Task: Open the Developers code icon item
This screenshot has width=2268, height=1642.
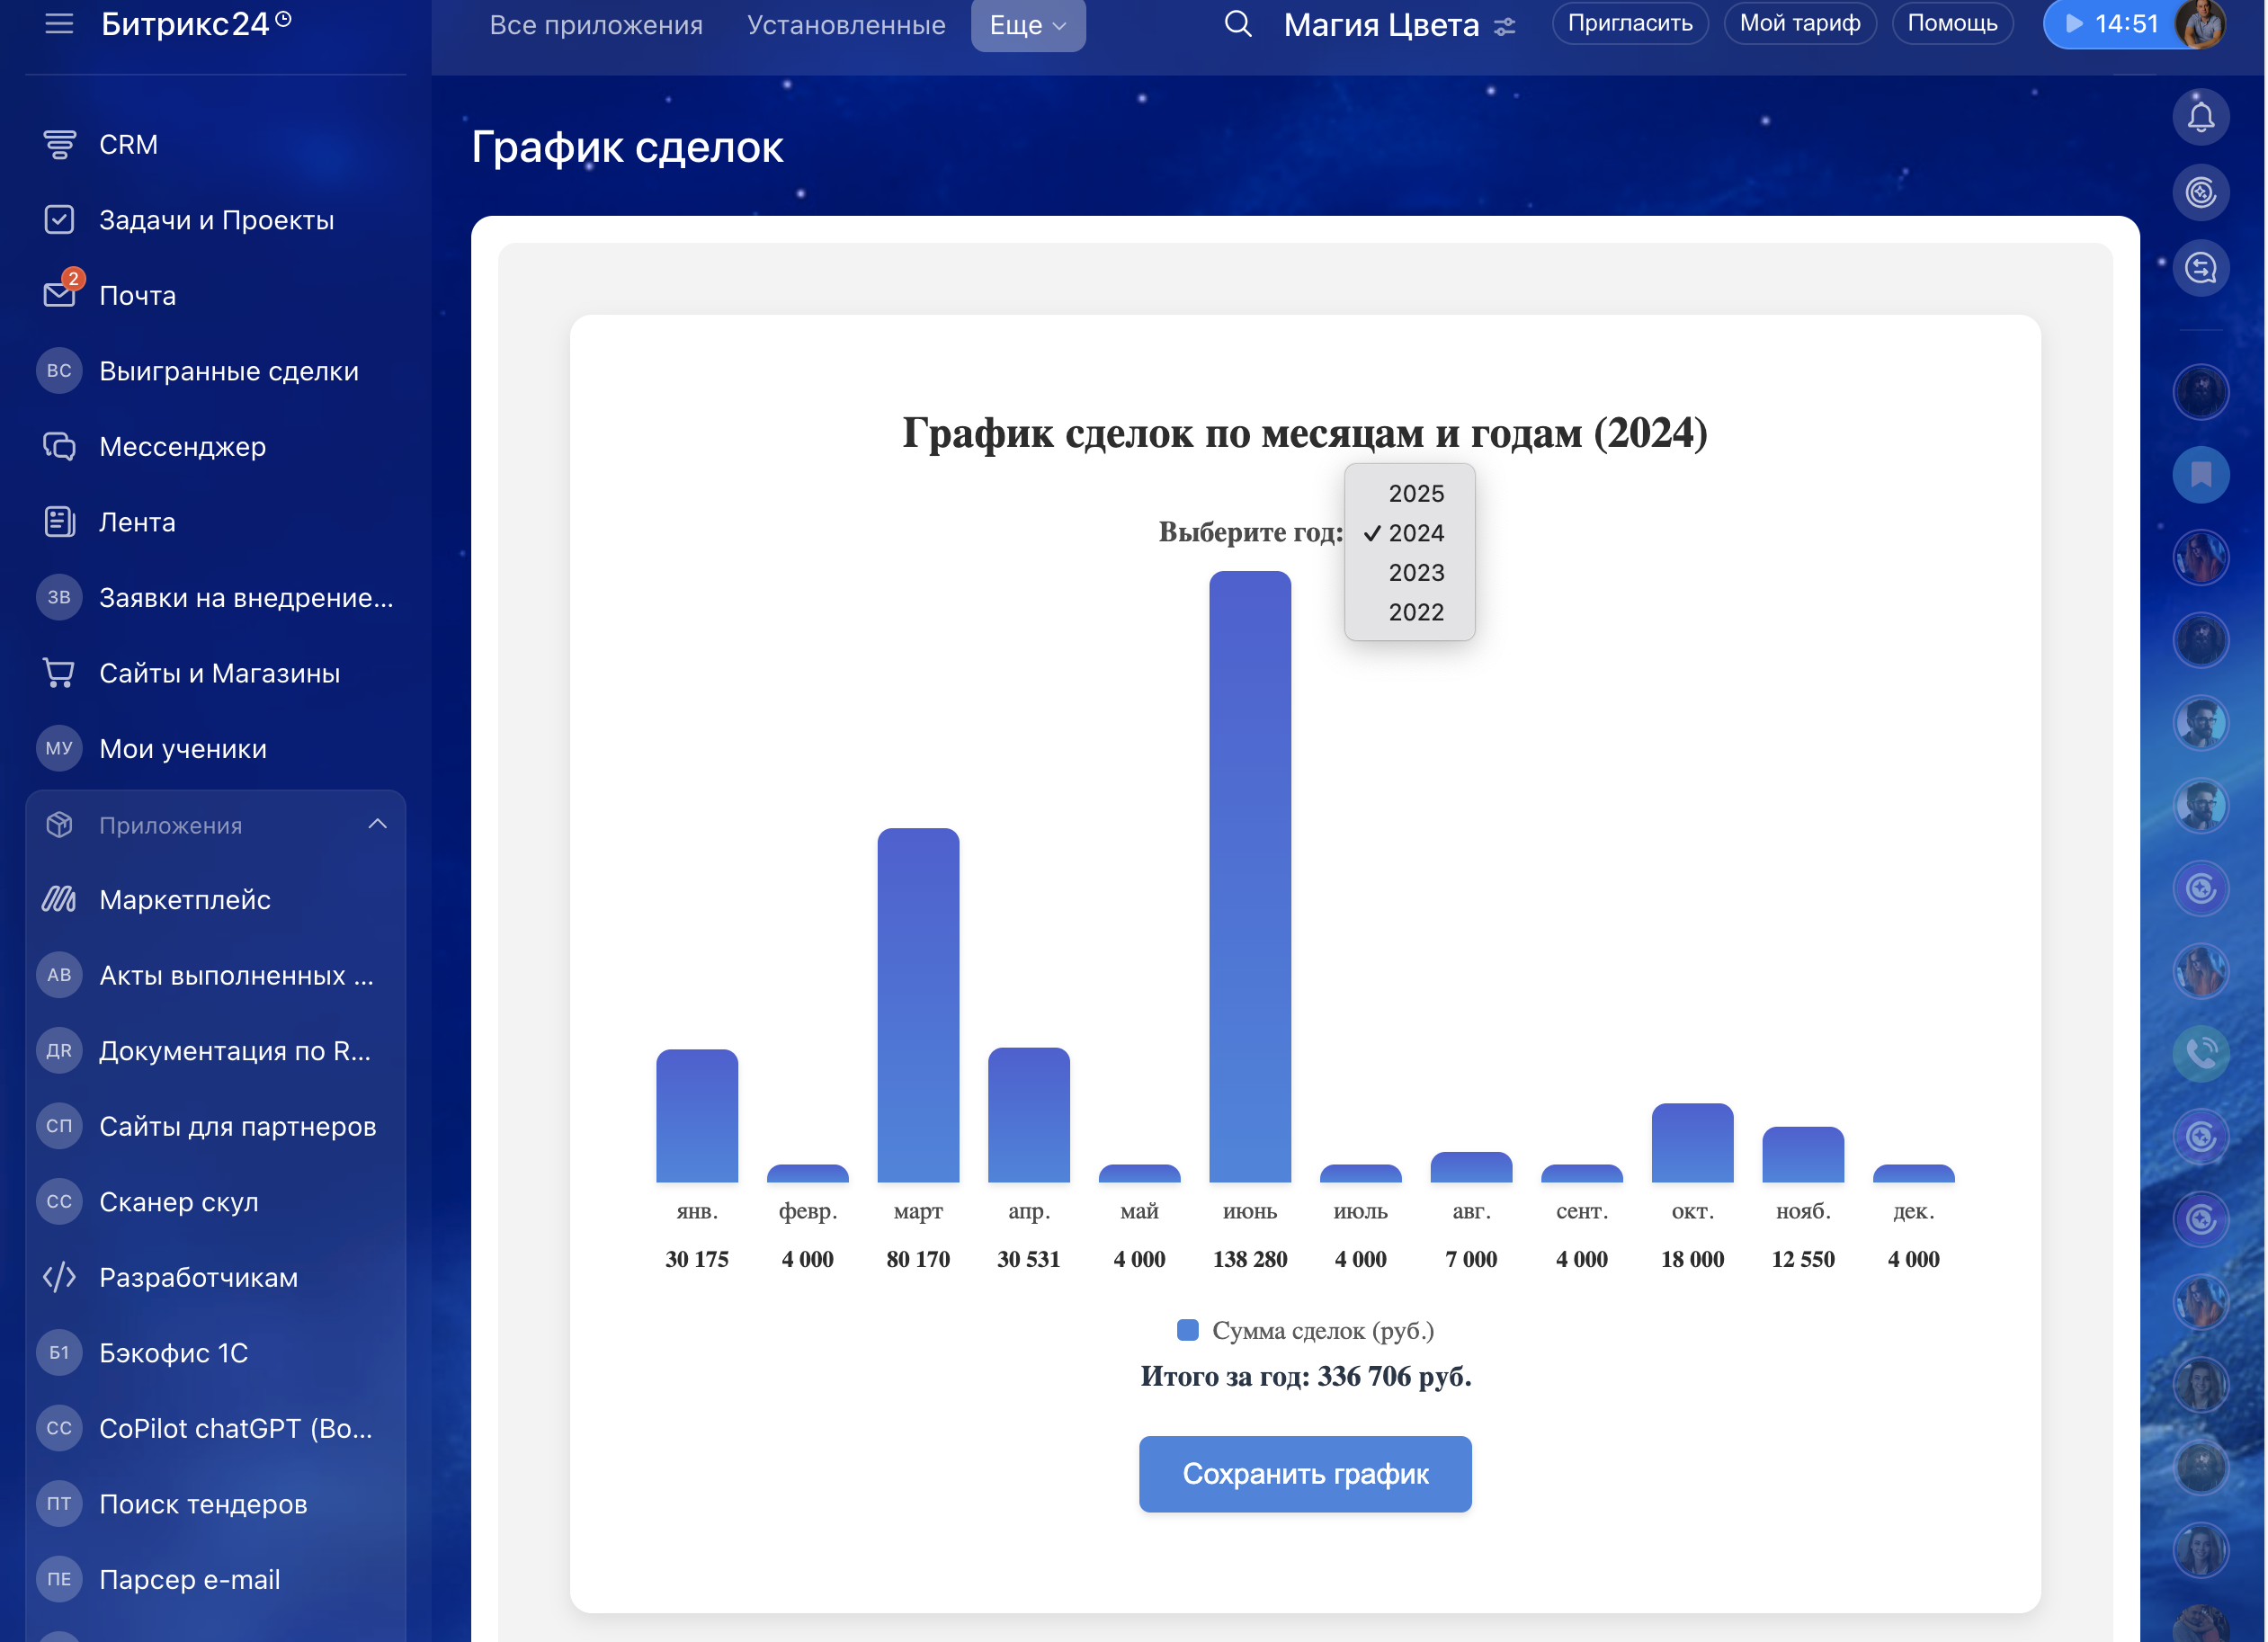Action: (x=59, y=1277)
